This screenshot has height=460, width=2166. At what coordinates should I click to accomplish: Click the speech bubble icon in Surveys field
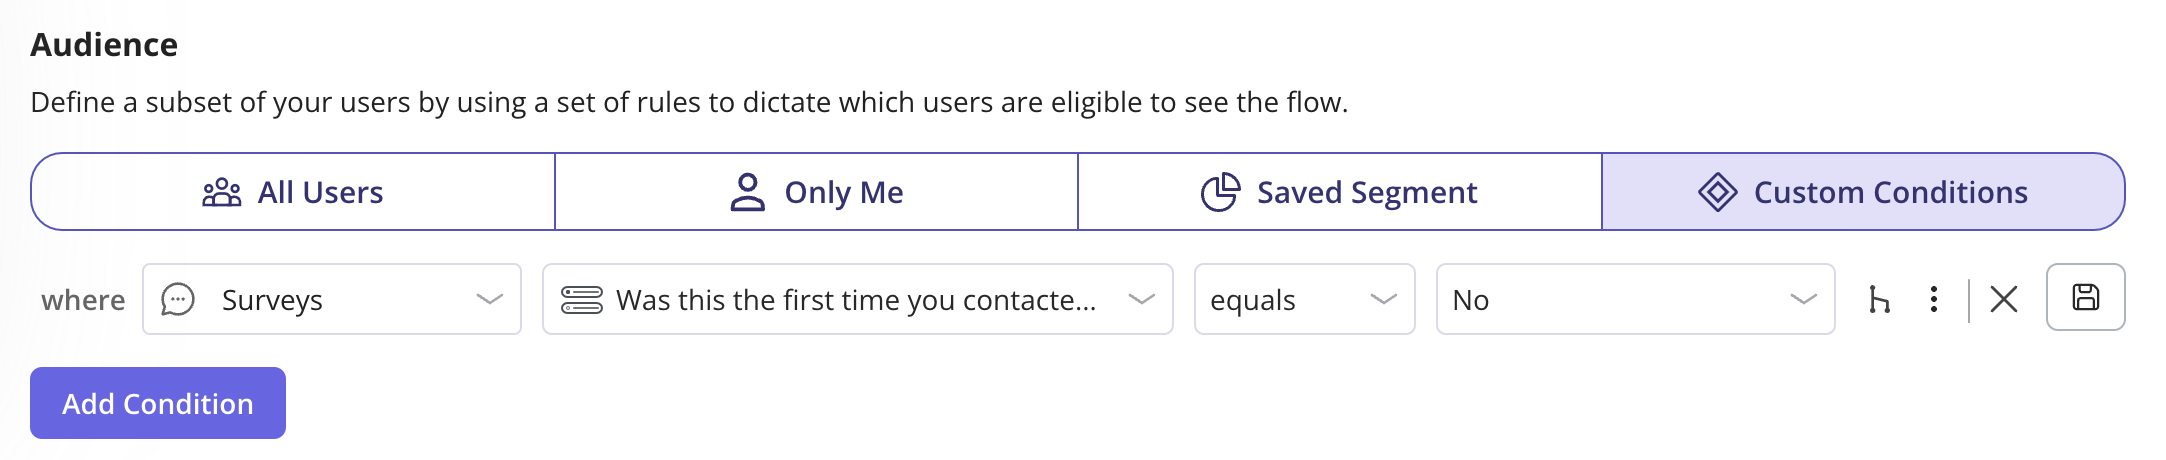click(x=178, y=300)
